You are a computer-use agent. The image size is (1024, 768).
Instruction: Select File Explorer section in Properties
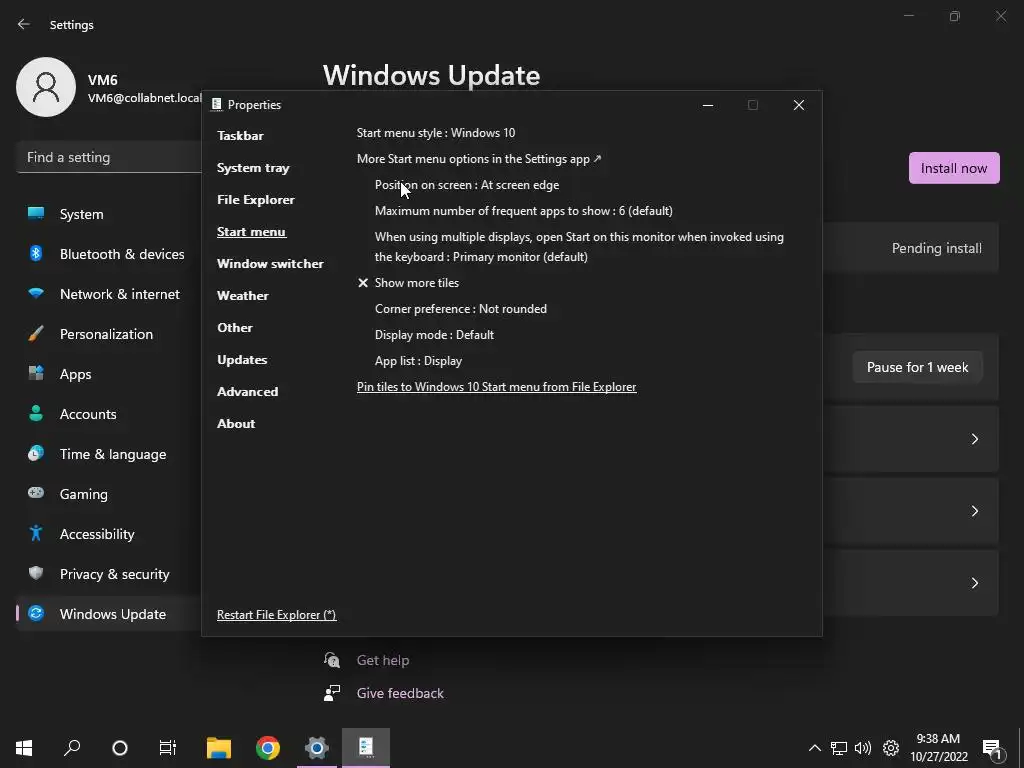tap(255, 200)
